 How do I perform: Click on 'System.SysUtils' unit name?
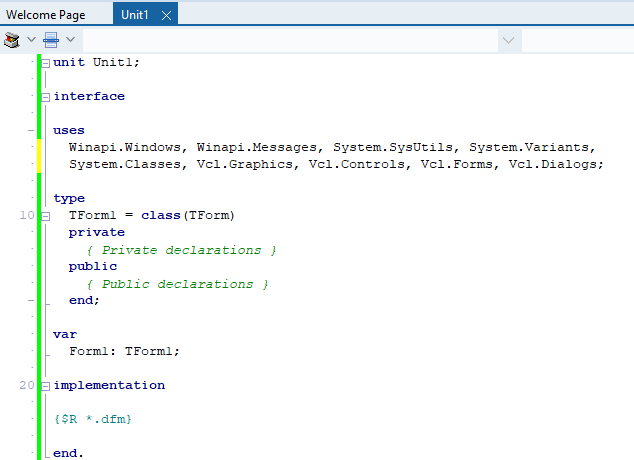[x=393, y=147]
